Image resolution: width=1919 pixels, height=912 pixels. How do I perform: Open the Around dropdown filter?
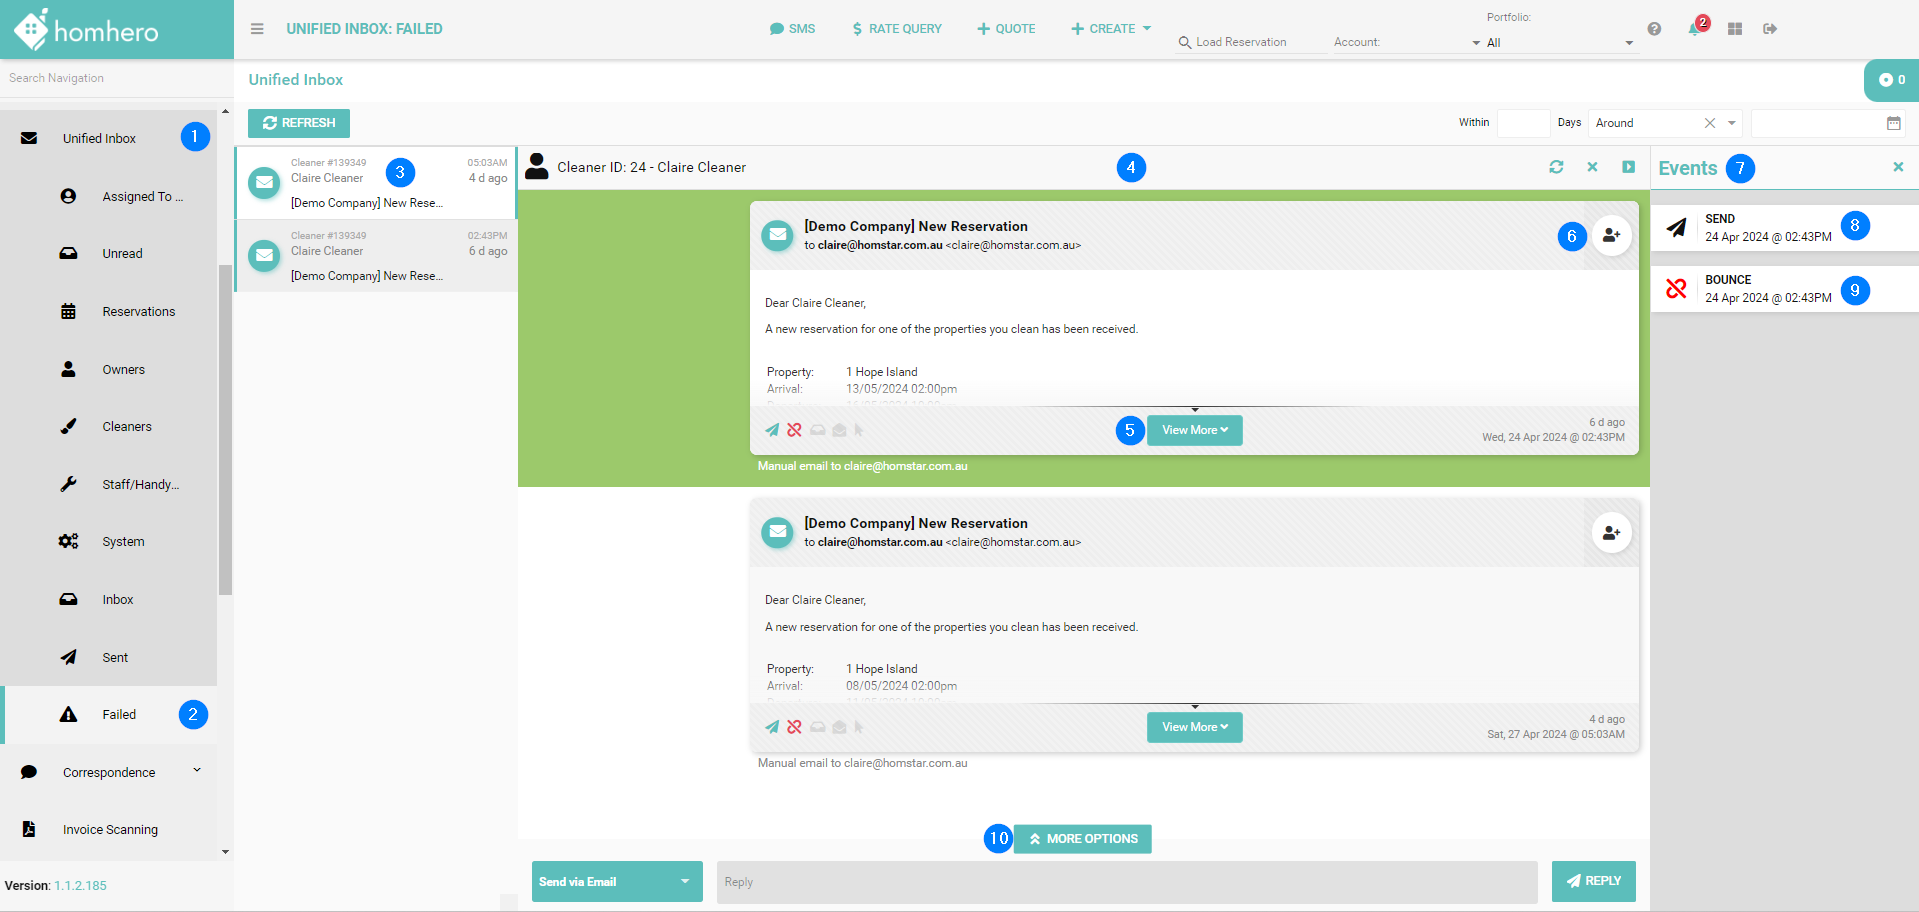point(1731,123)
